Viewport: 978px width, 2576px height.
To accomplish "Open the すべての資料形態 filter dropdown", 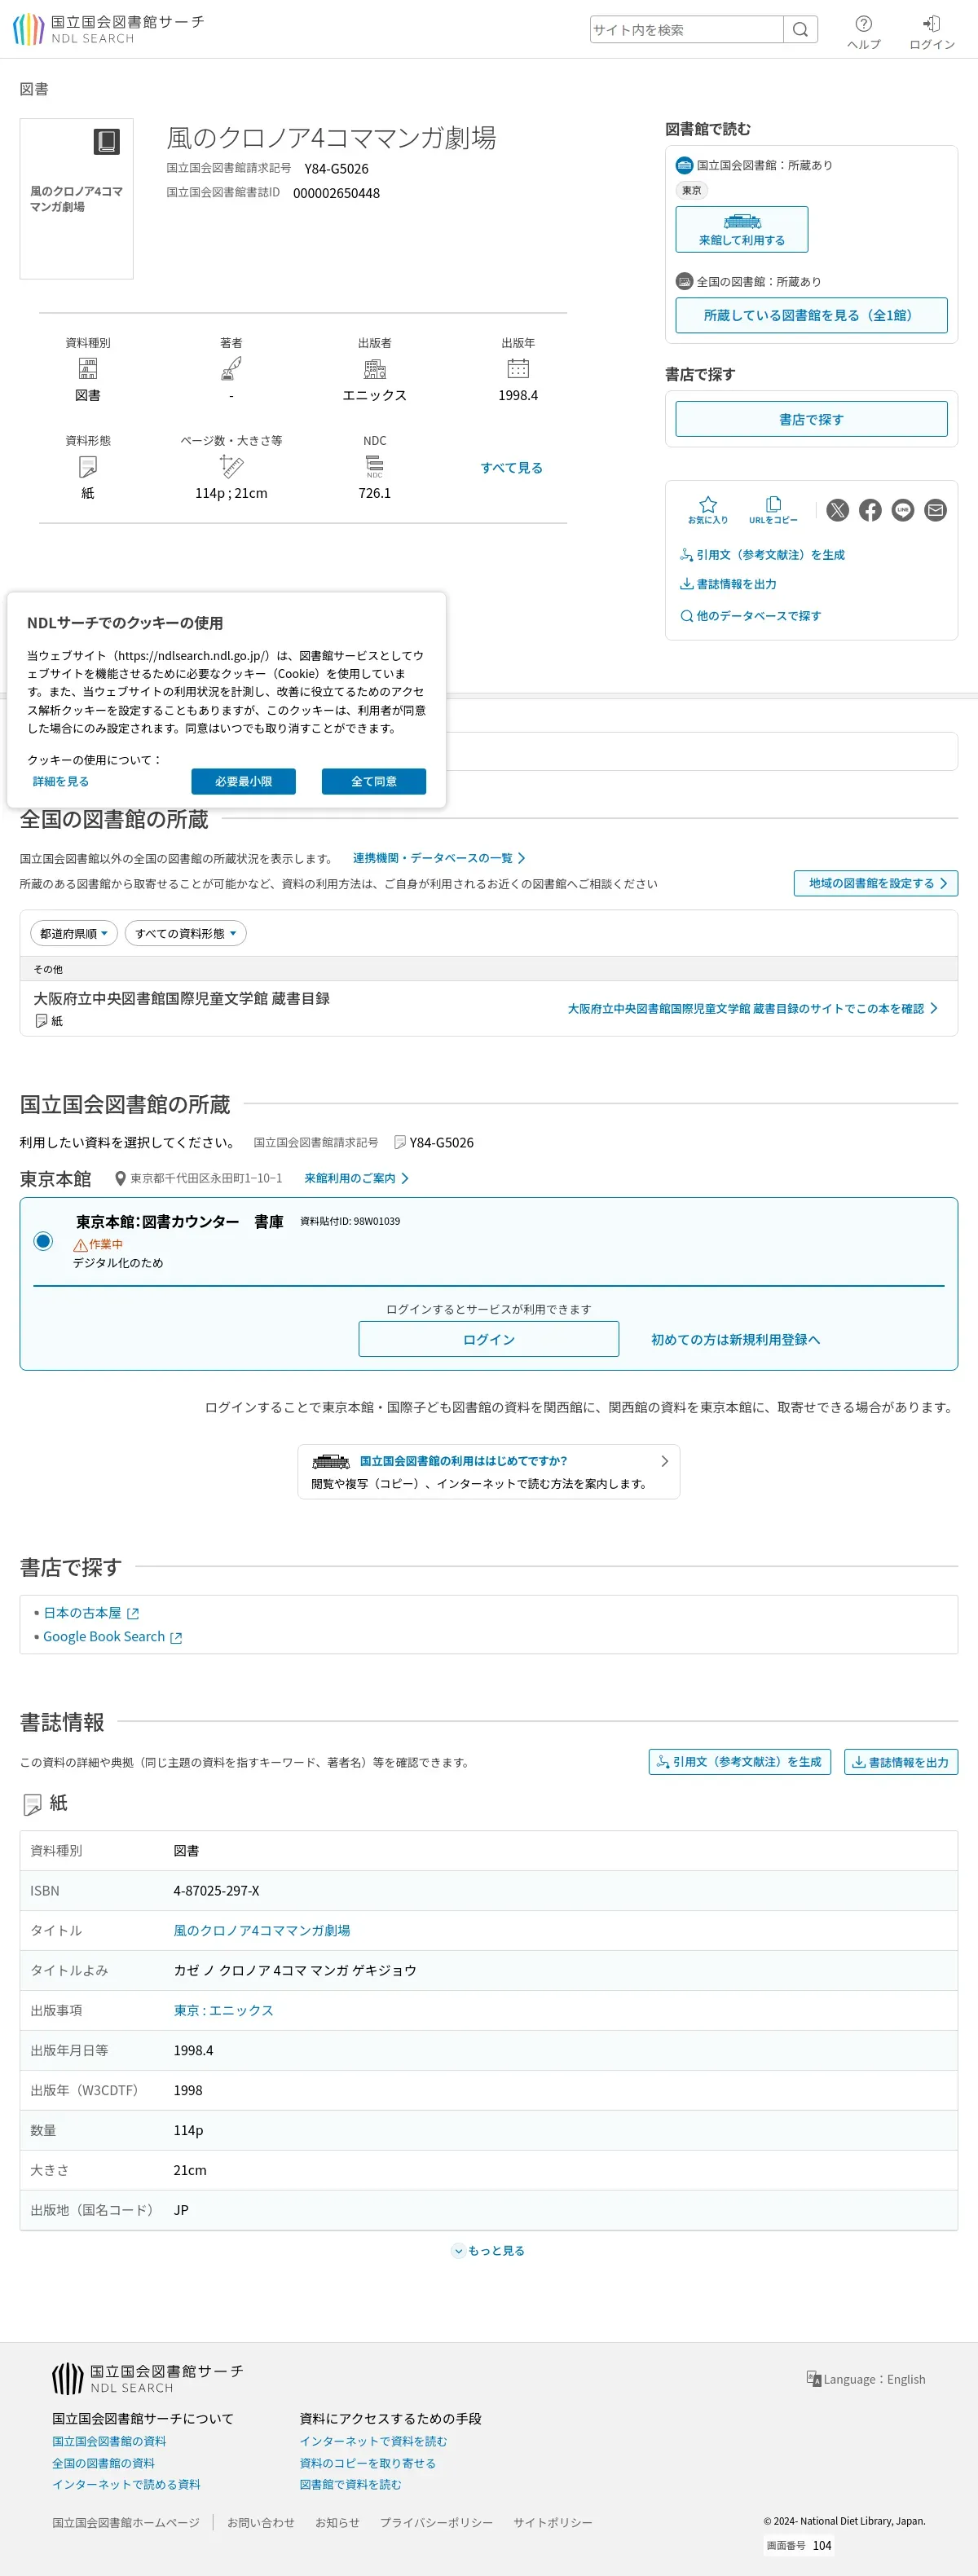I will (x=186, y=934).
